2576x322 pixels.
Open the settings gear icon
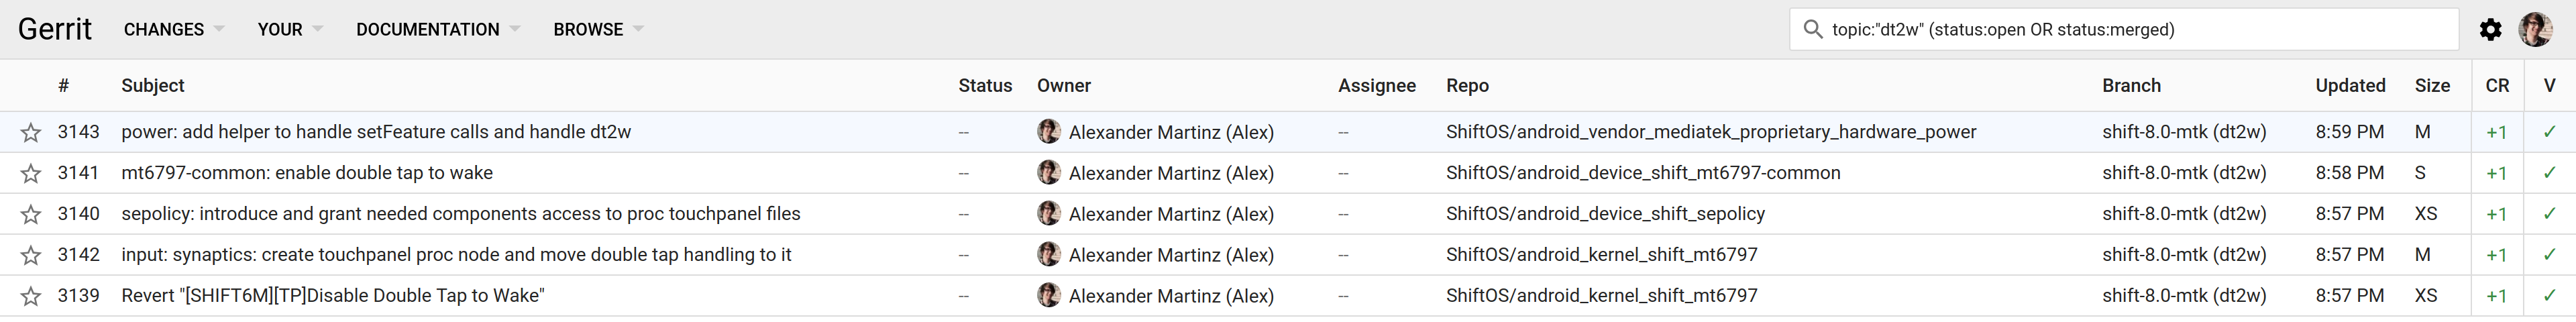pyautogui.click(x=2491, y=30)
